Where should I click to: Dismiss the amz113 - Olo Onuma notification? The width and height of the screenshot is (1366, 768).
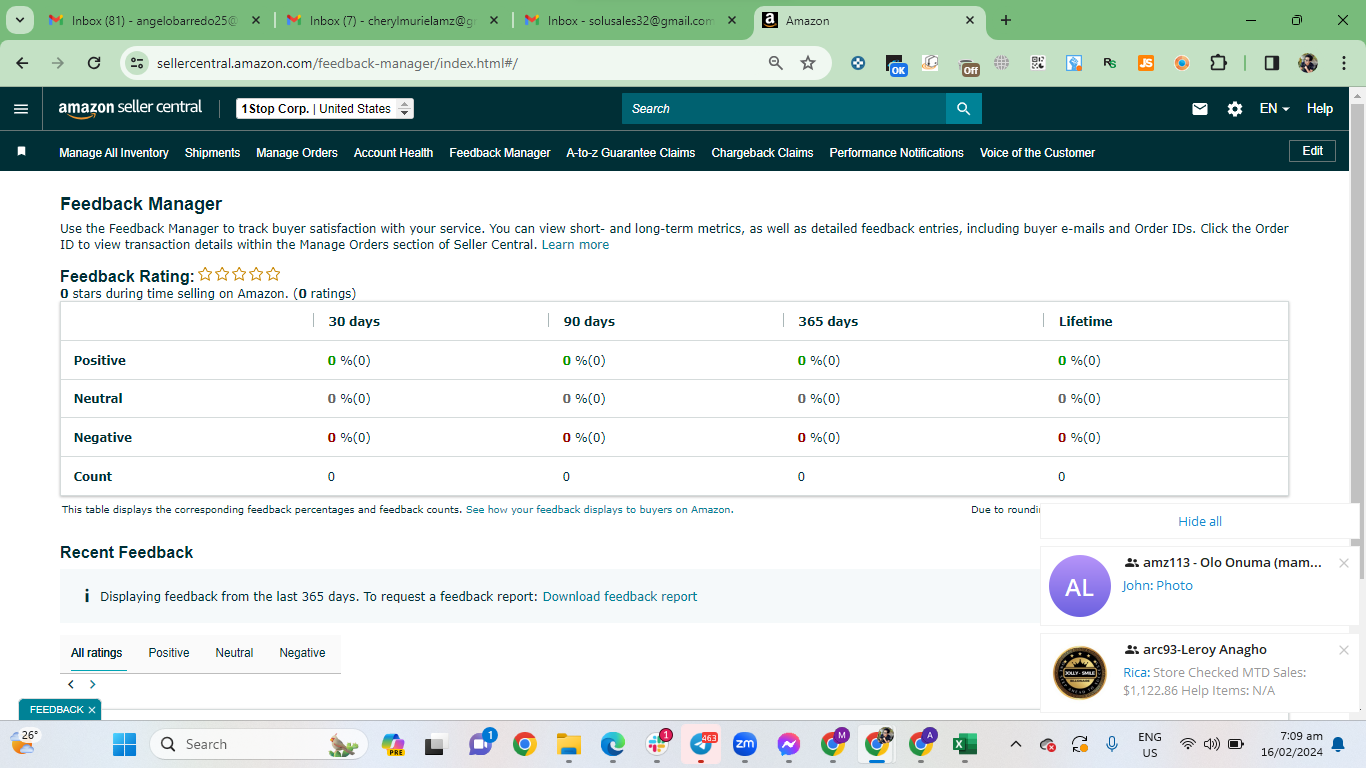click(1344, 564)
